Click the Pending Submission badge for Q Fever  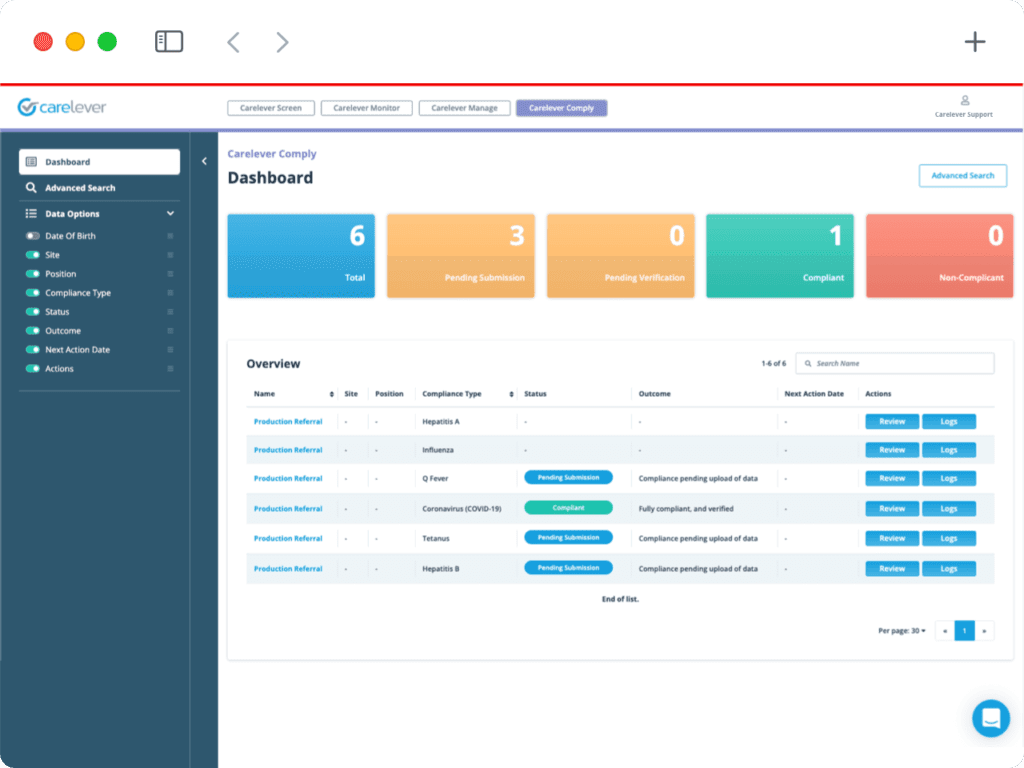tap(568, 477)
